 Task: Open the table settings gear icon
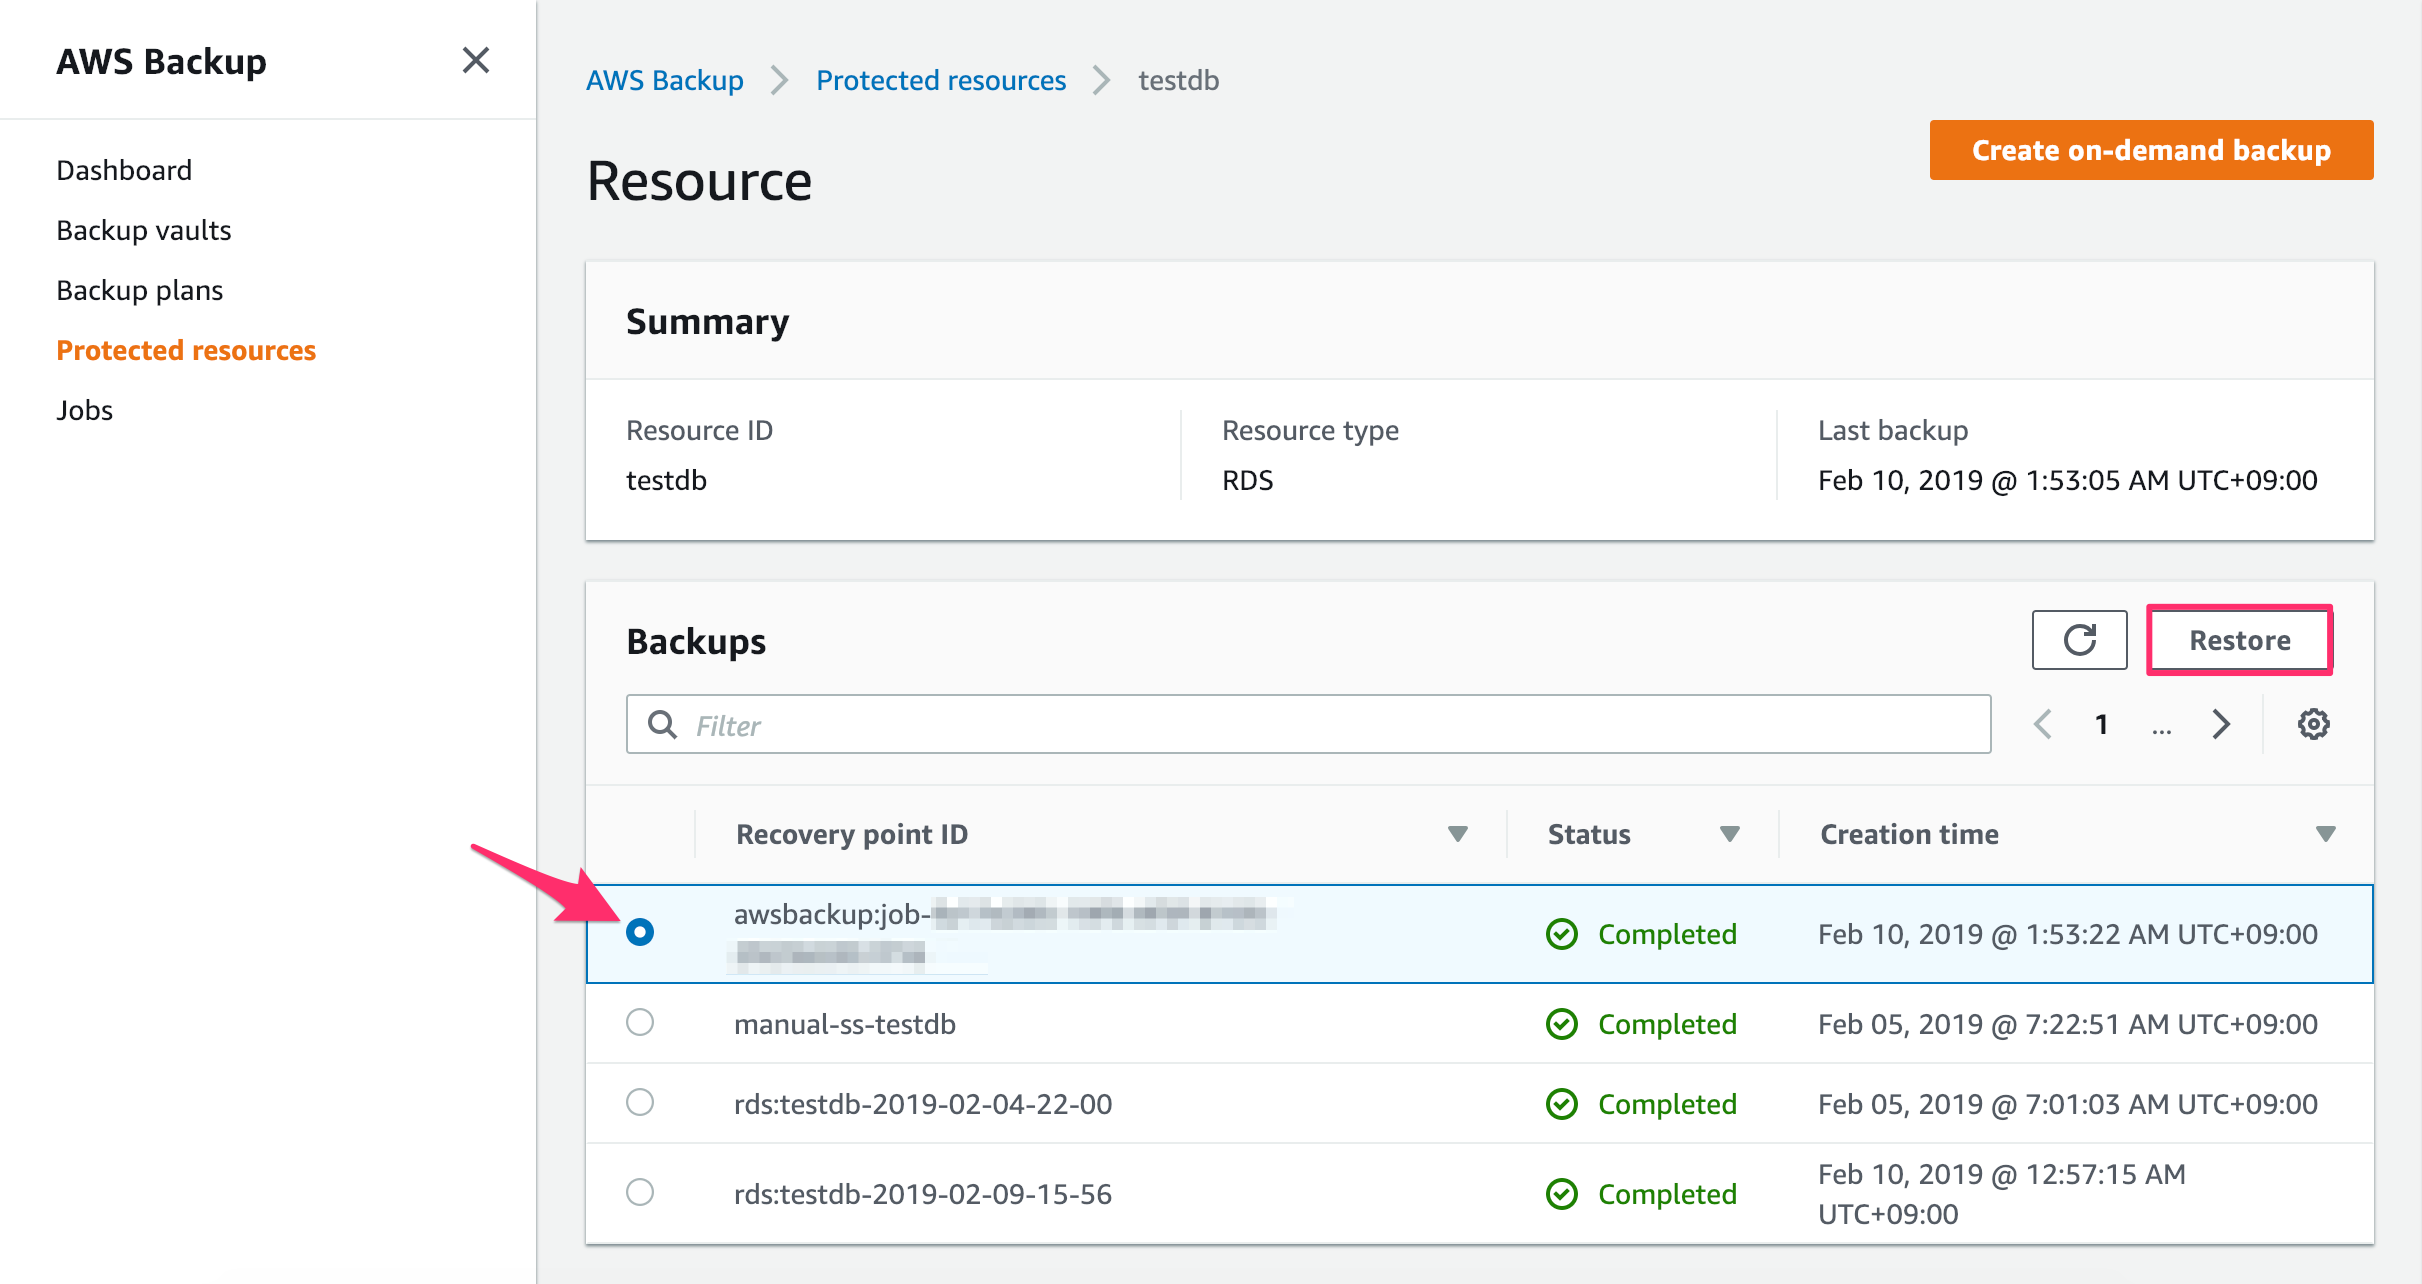pos(2313,724)
